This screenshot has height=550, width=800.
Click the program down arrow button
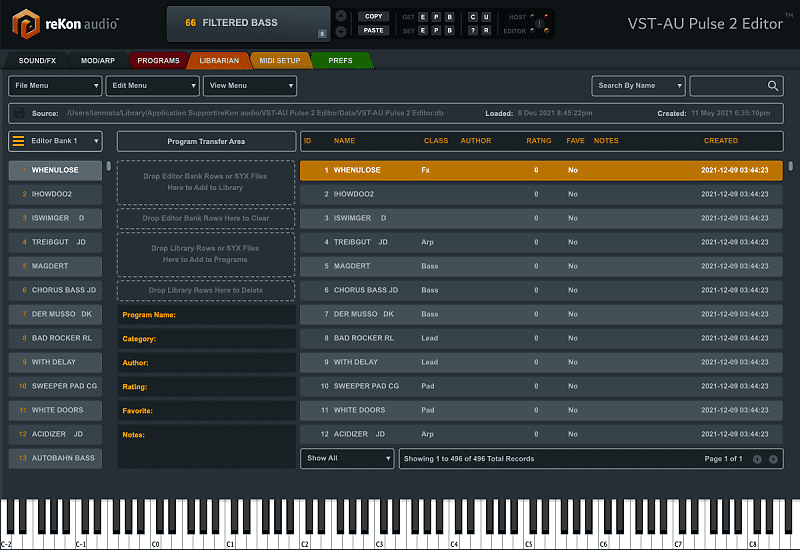click(341, 31)
